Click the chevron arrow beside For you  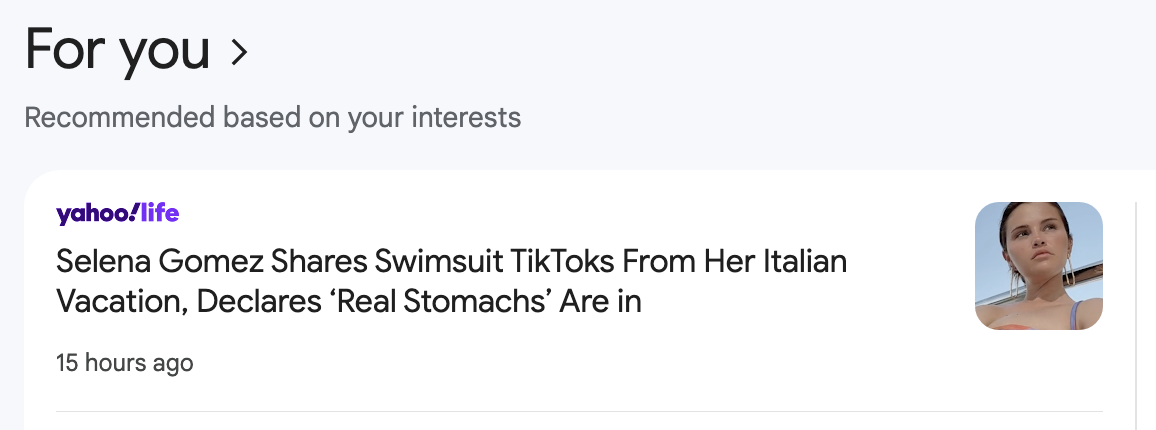[238, 52]
